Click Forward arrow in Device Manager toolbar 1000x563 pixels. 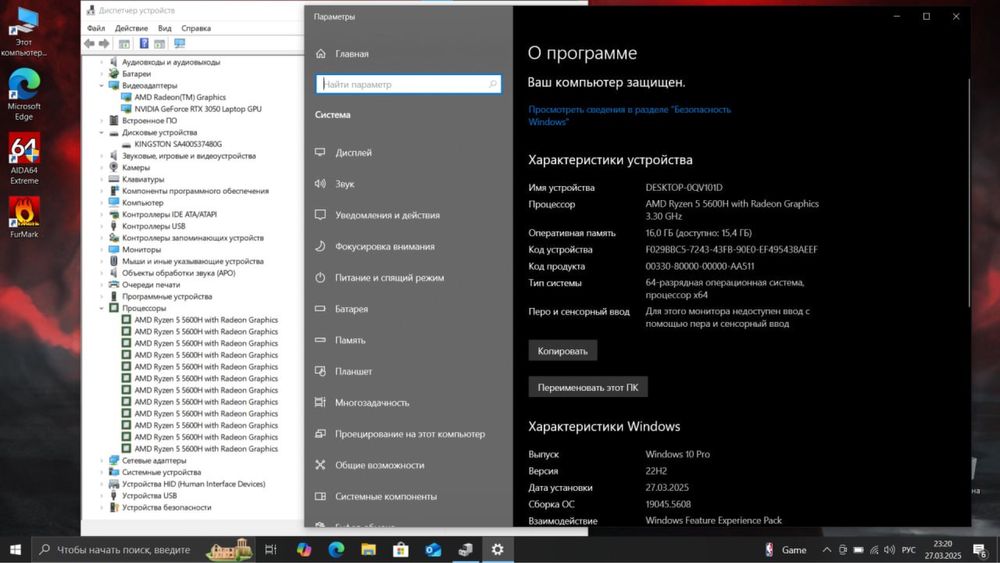pyautogui.click(x=104, y=43)
